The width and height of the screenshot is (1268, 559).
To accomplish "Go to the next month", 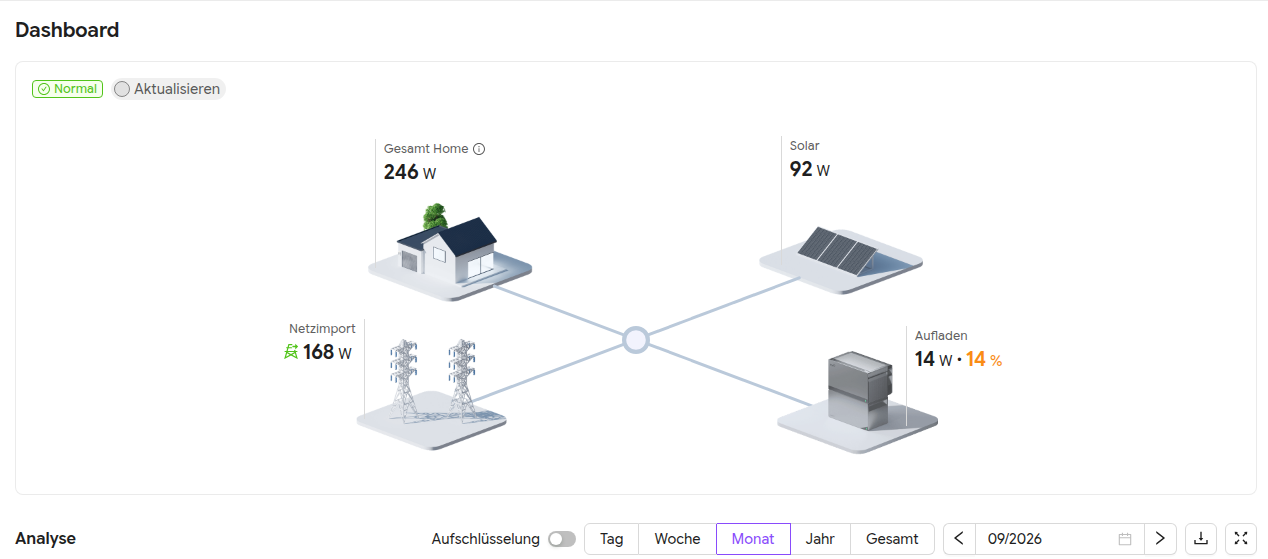I will tap(1160, 539).
